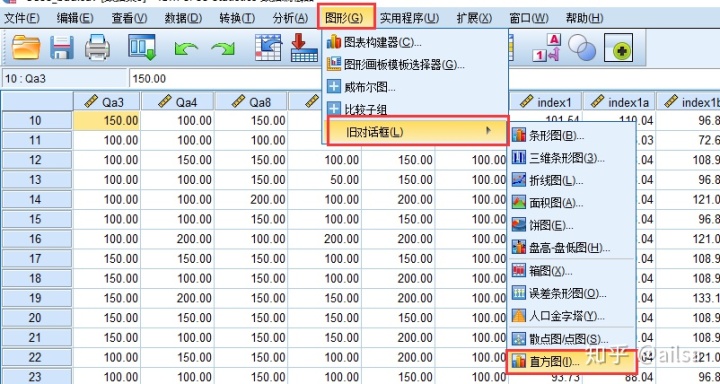Click the Qa8 cell in row 14

click(x=251, y=199)
